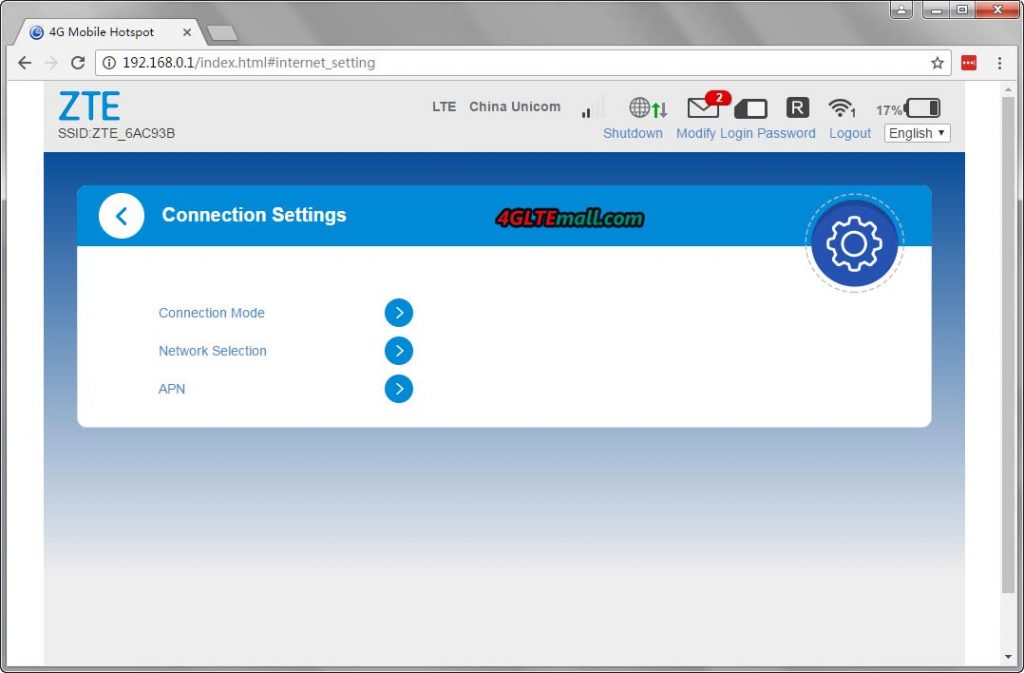
Task: Click the SIM card status icon
Action: [750, 108]
